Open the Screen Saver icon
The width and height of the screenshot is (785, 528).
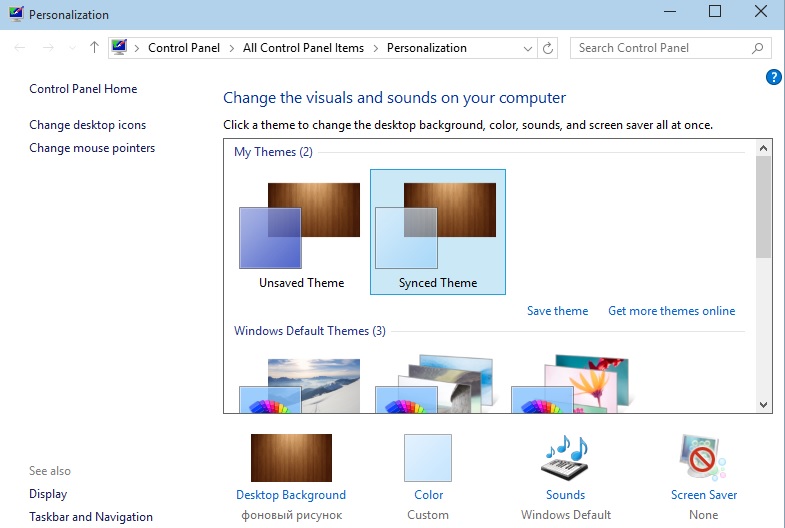click(702, 458)
